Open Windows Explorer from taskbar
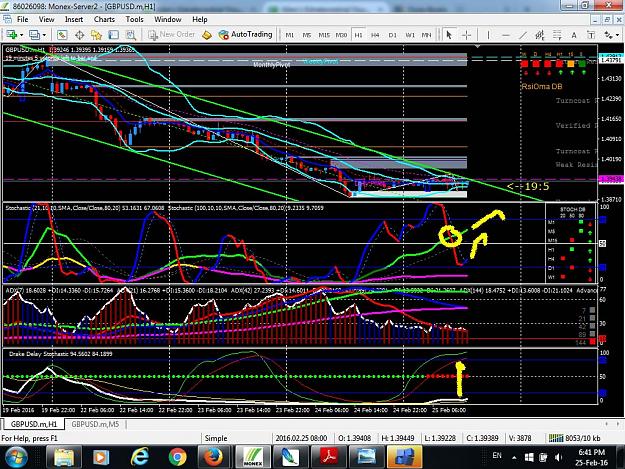The height and width of the screenshot is (469, 625). click(64, 457)
